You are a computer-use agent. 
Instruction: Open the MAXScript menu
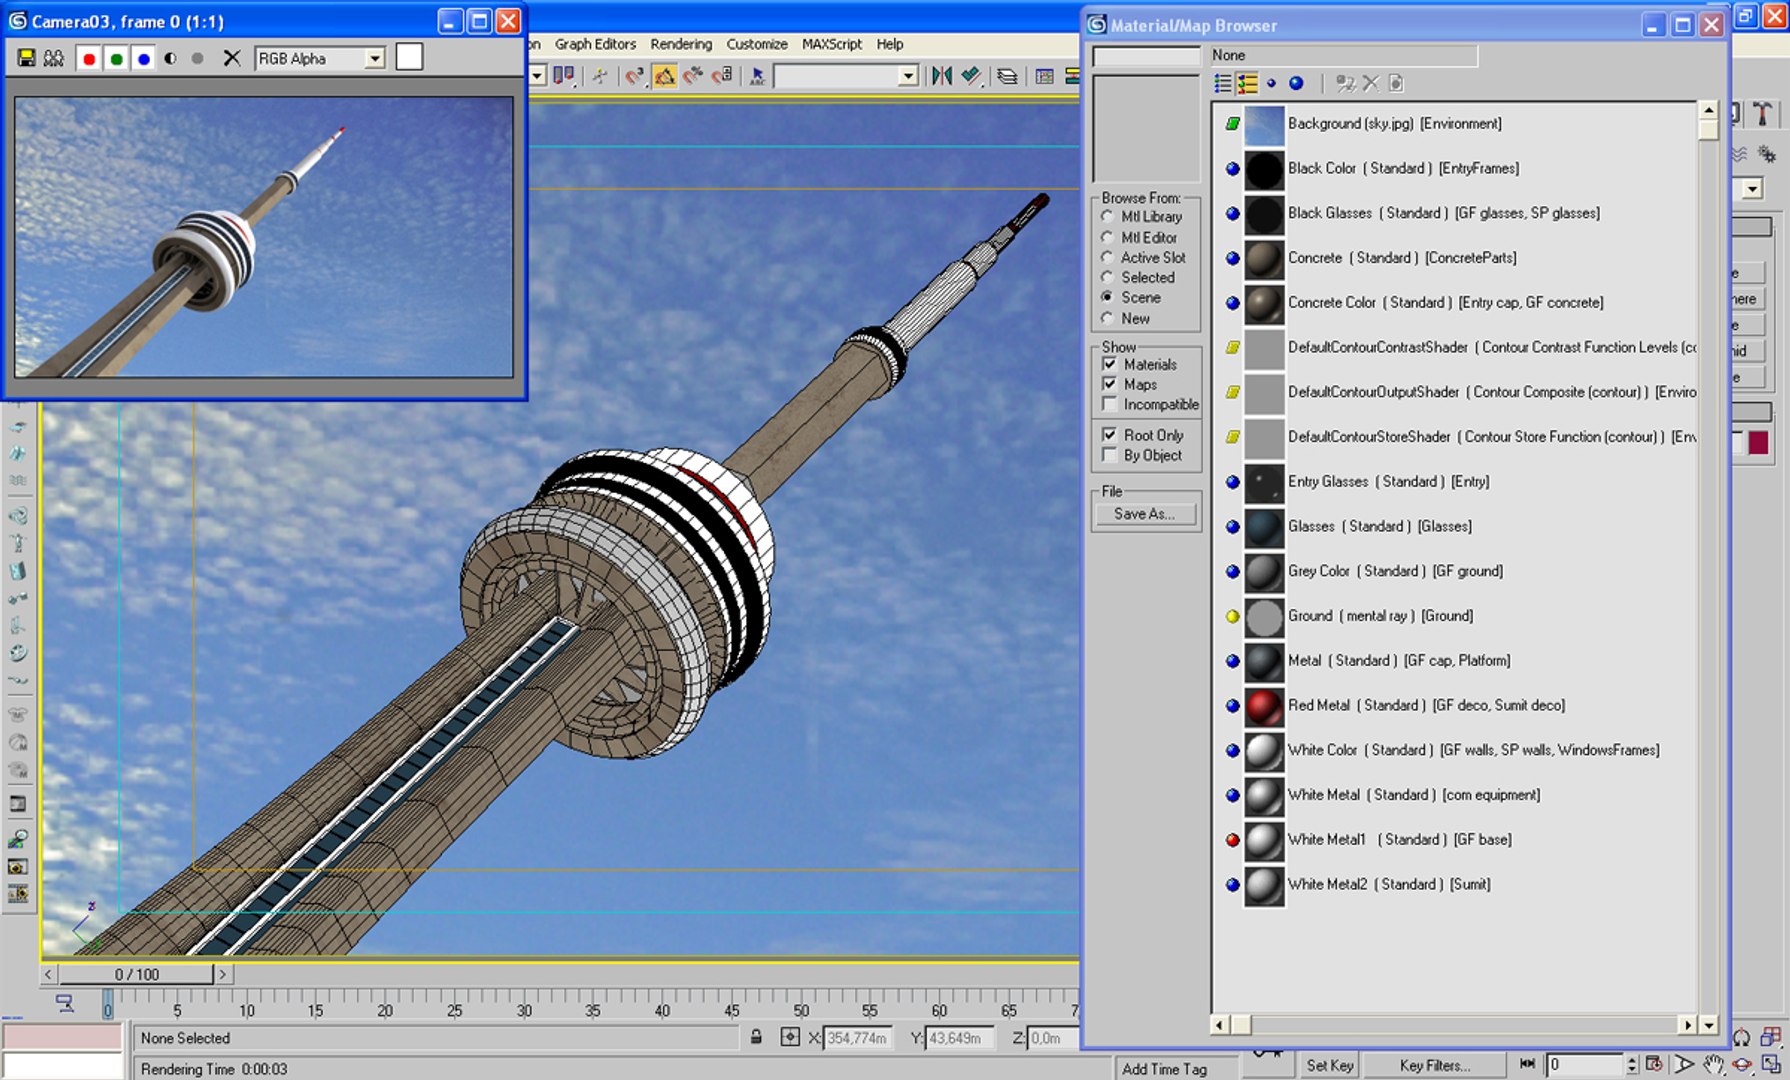coord(832,44)
